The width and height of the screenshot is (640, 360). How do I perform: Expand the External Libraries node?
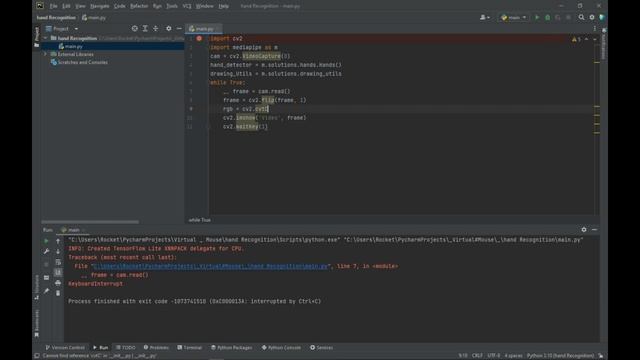coord(45,54)
